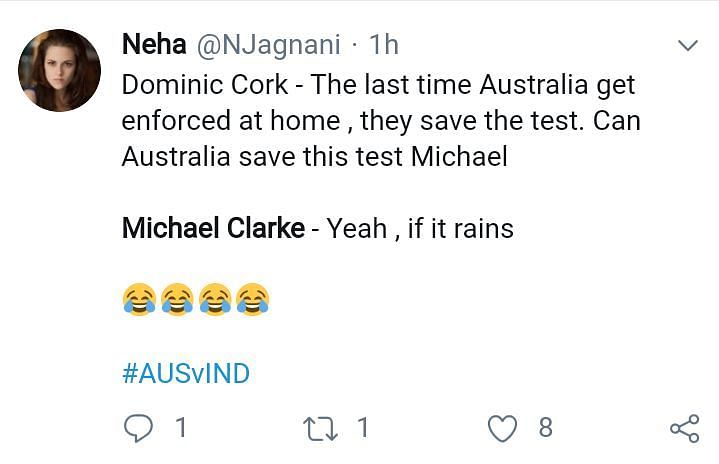Click the second laughing-crying emoji
Screen dimensions: 719x464
[177, 299]
